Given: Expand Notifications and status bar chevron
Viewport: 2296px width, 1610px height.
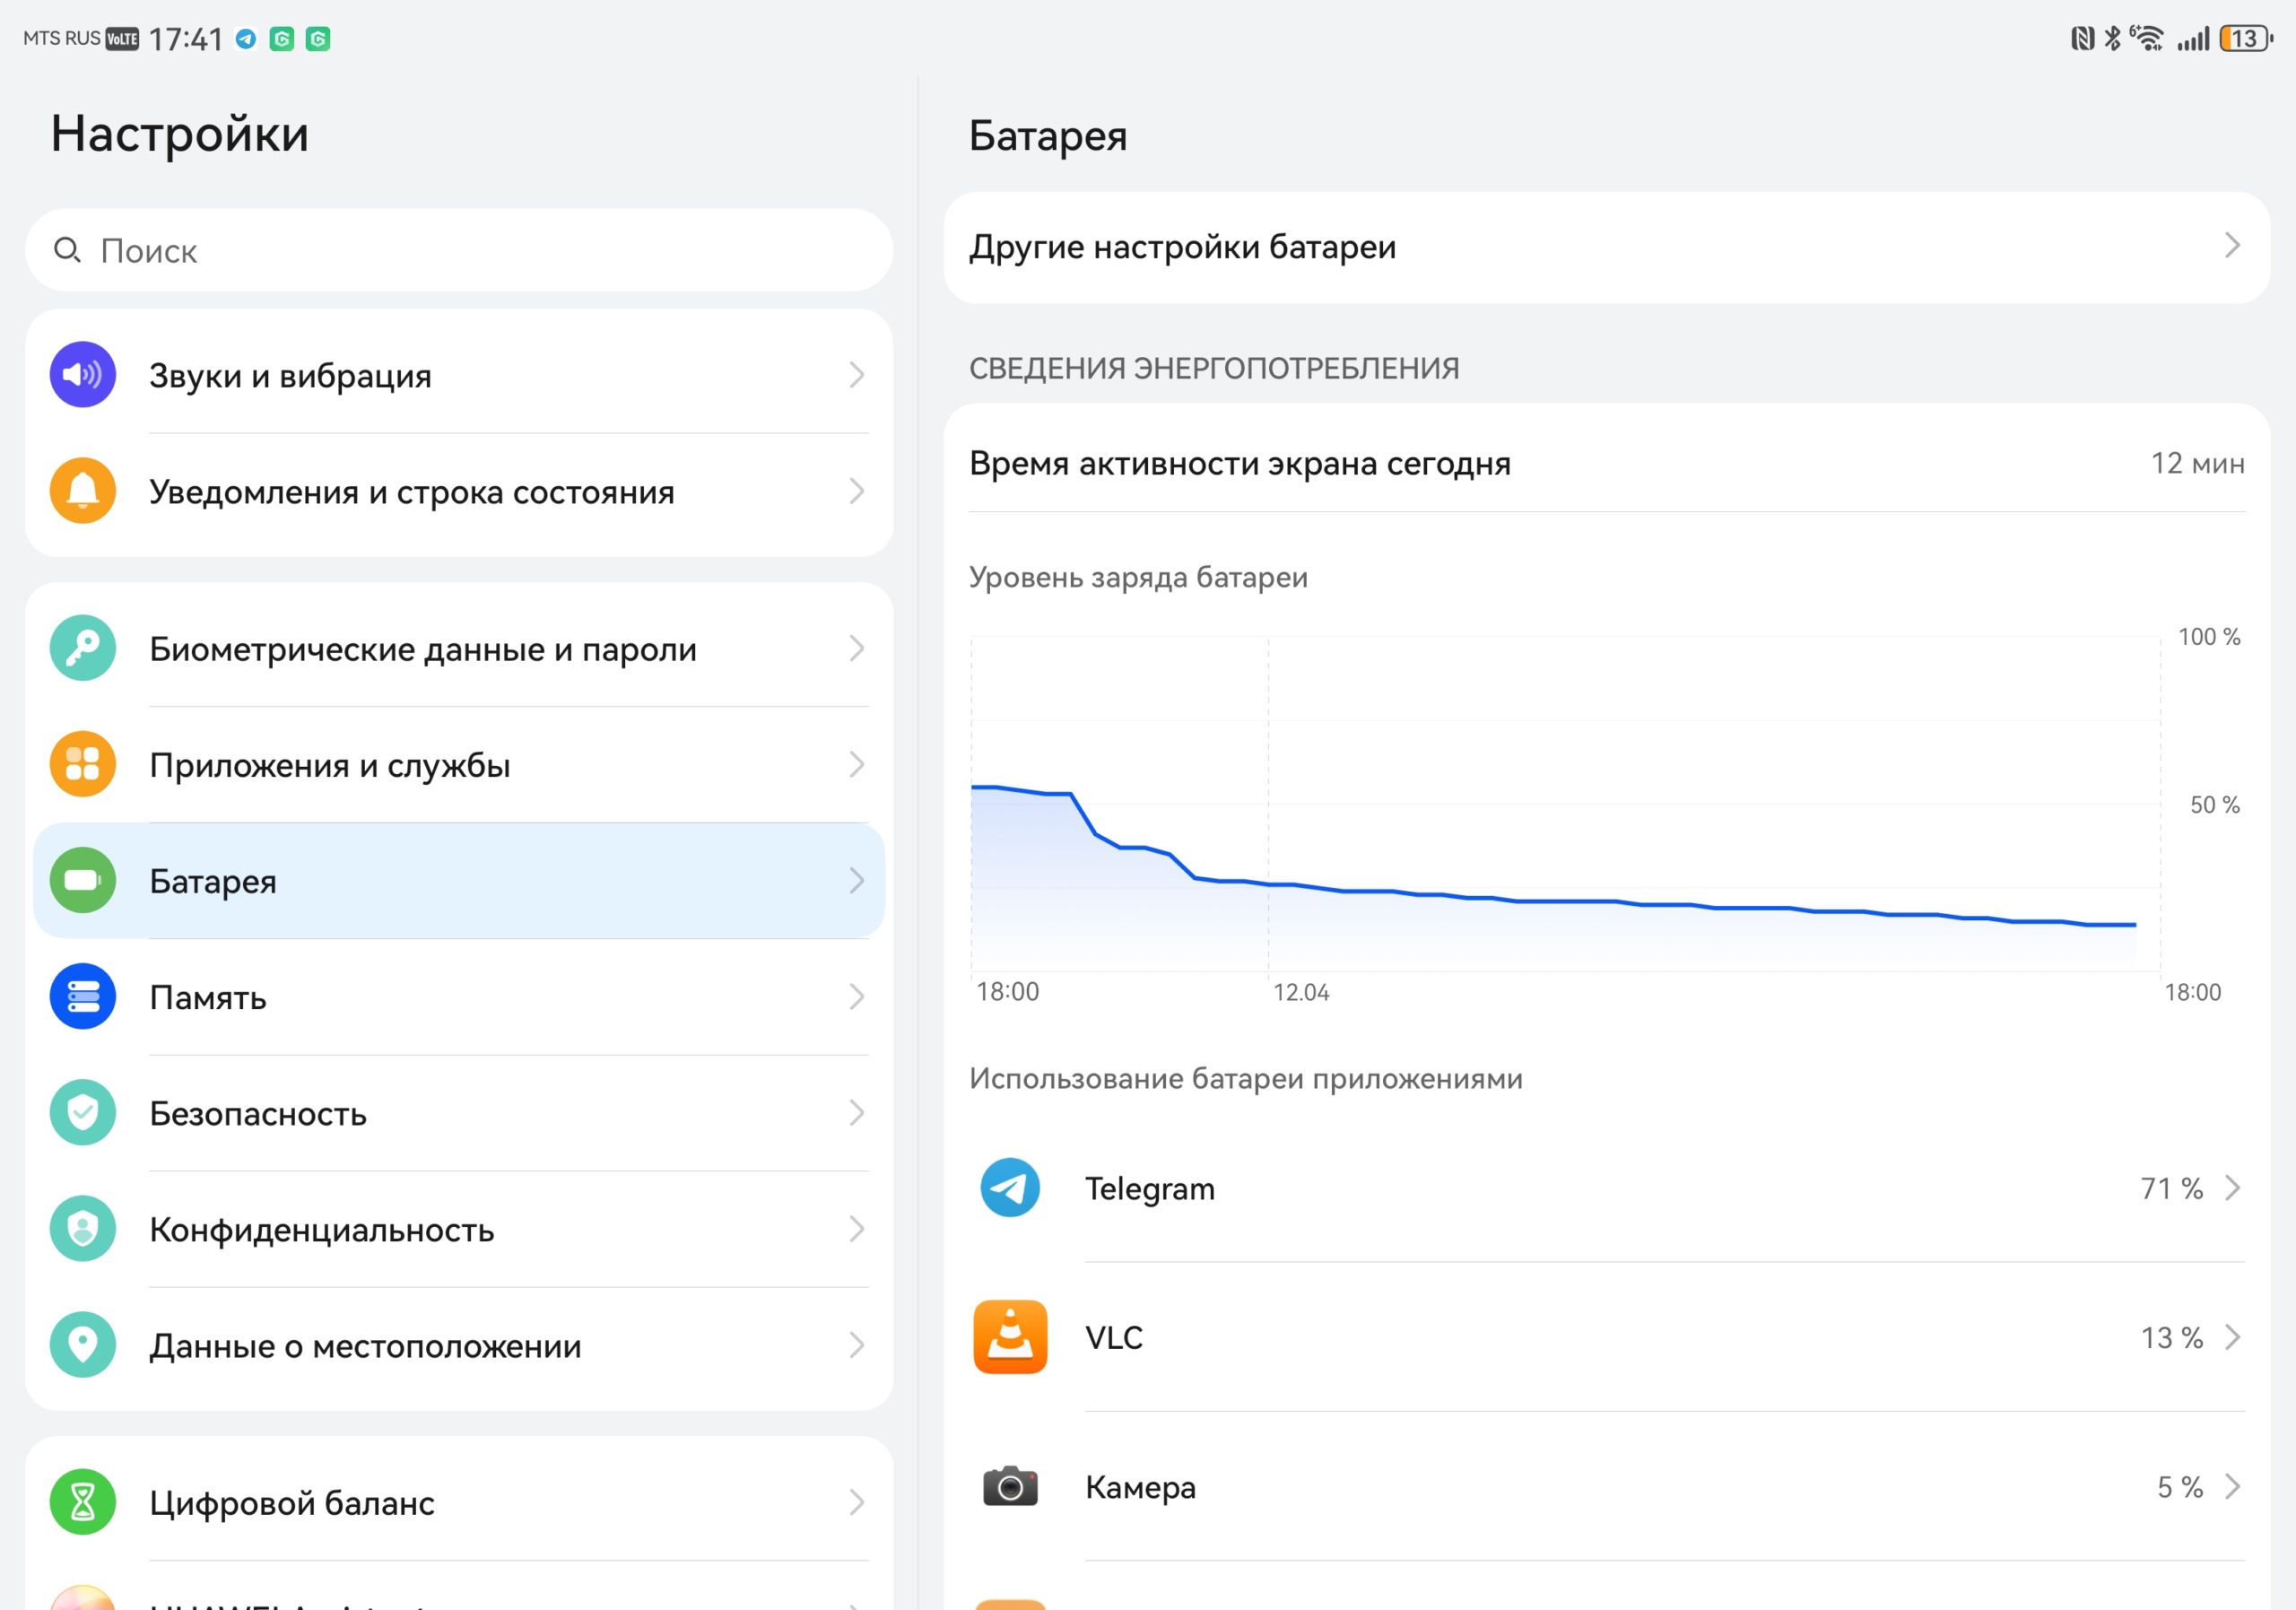Looking at the screenshot, I should click(x=856, y=491).
